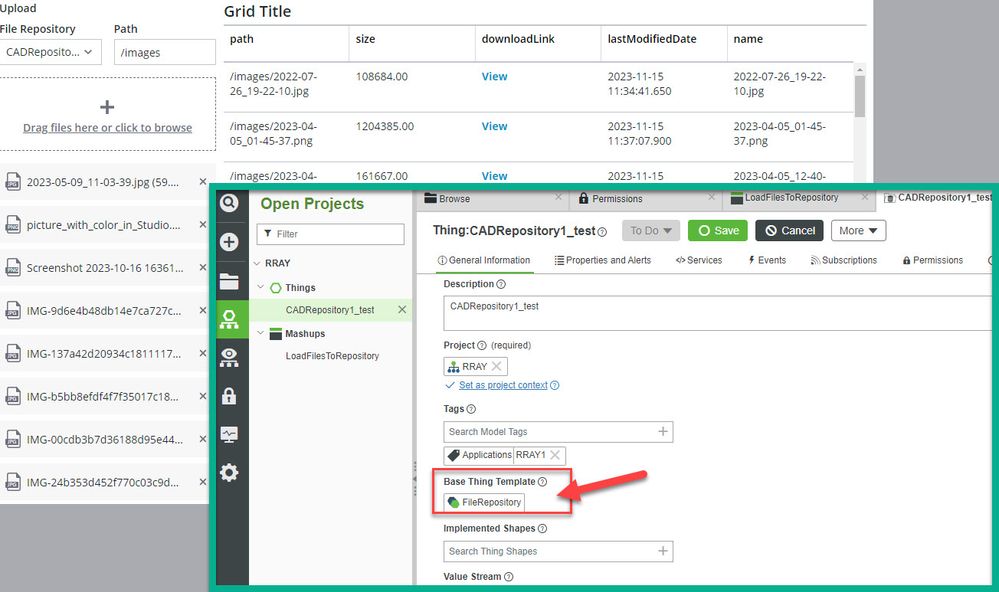Add shape with plus in Search Thing Shapes
The height and width of the screenshot is (592, 999).
point(663,551)
